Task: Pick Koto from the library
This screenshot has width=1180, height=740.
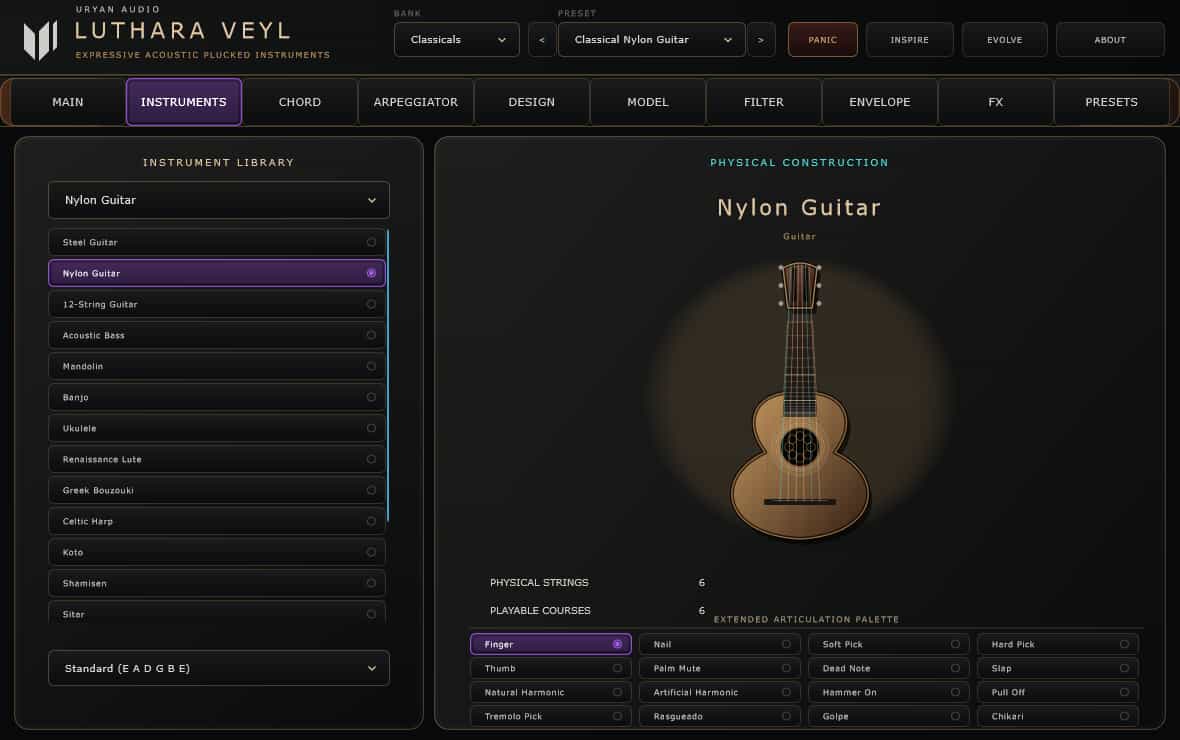Action: [217, 552]
